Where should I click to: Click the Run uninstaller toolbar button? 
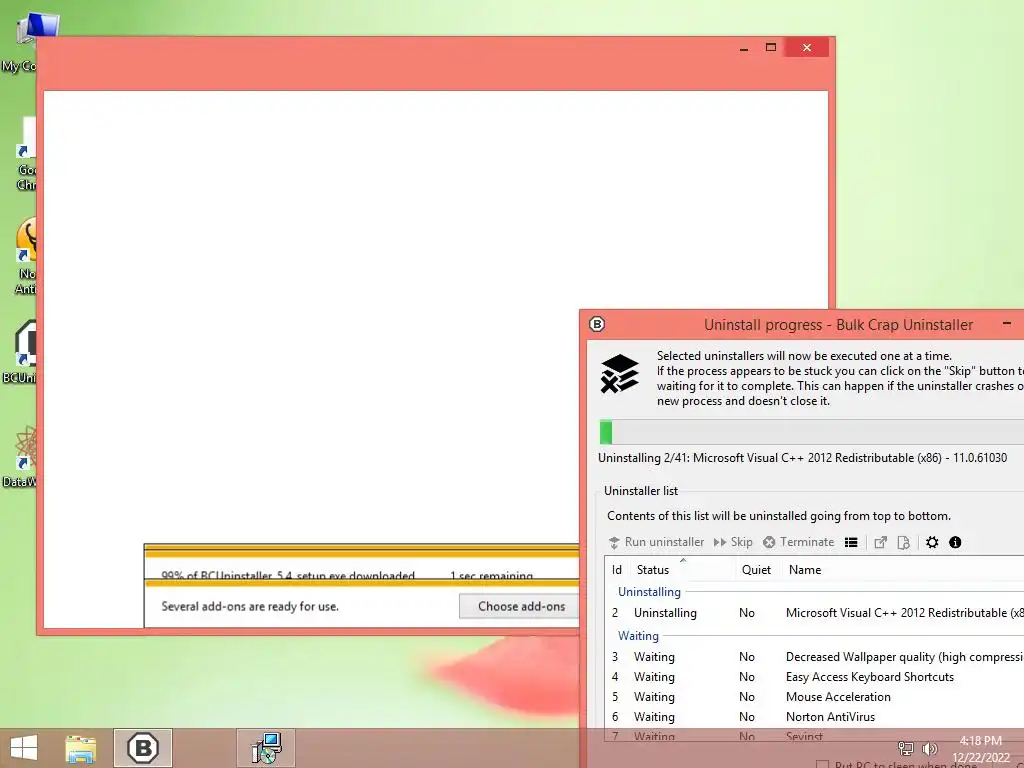(x=656, y=542)
